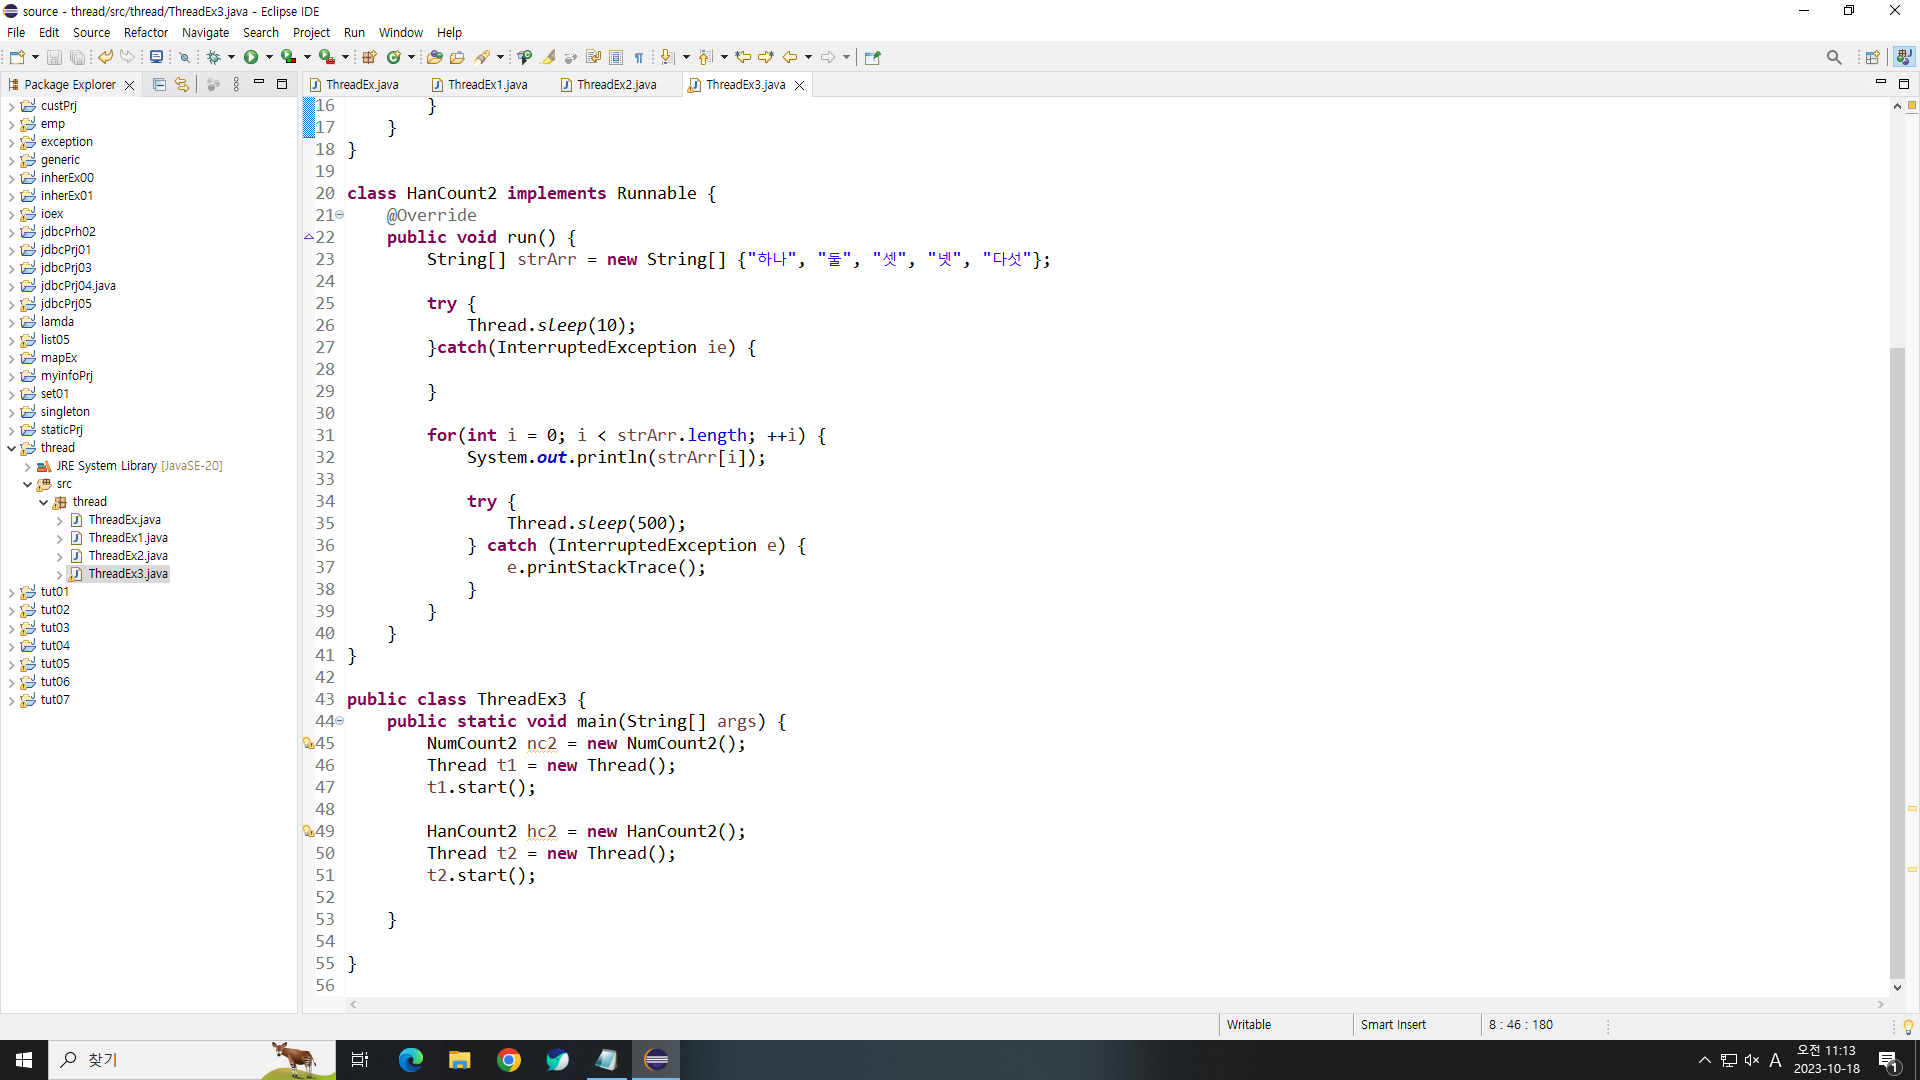Click the New file toolbar icon
The width and height of the screenshot is (1920, 1080).
[17, 57]
